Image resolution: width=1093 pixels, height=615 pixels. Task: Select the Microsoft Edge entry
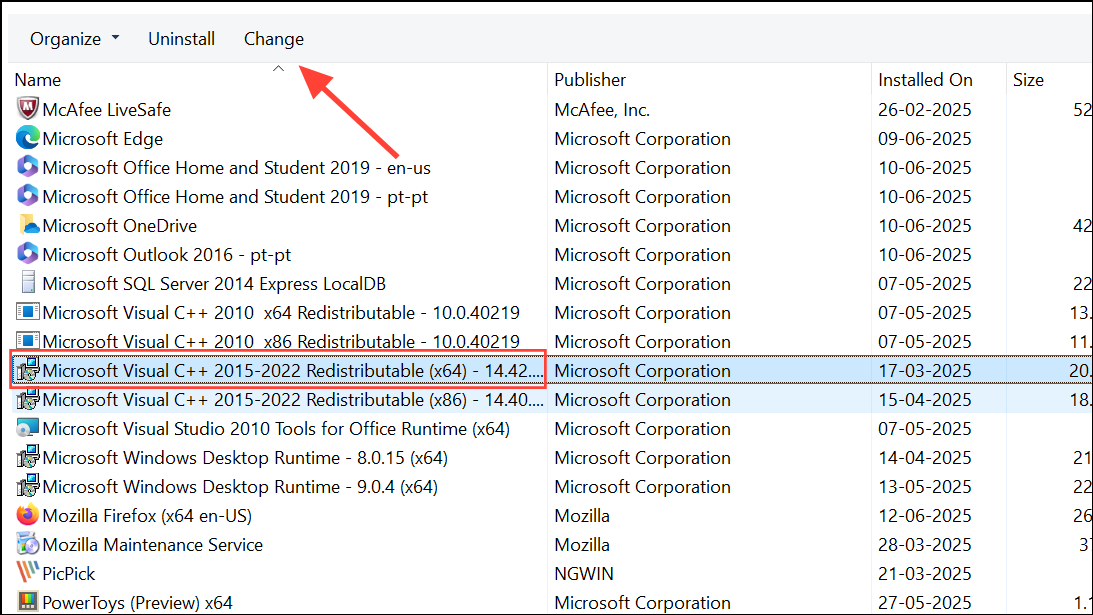click(x=102, y=139)
